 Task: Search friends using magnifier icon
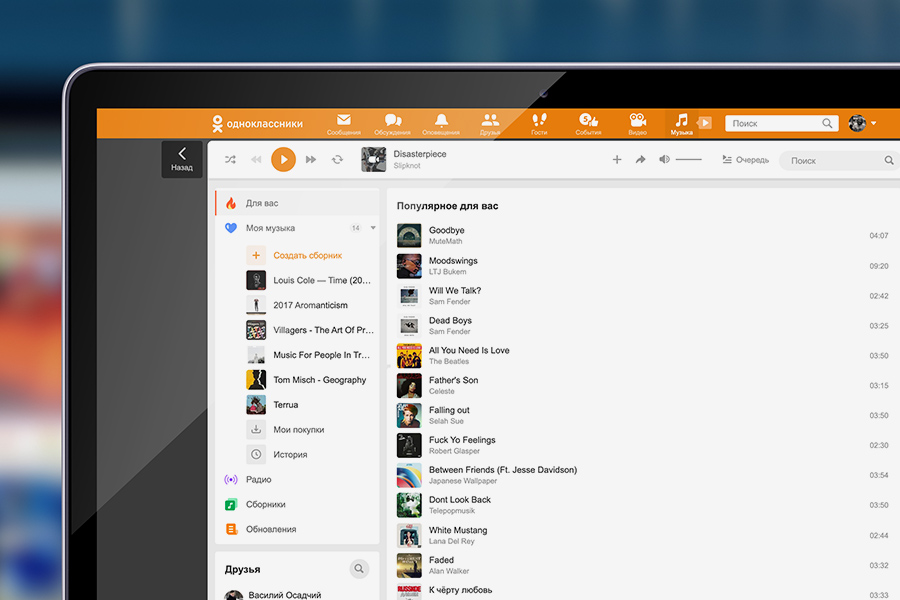point(359,569)
